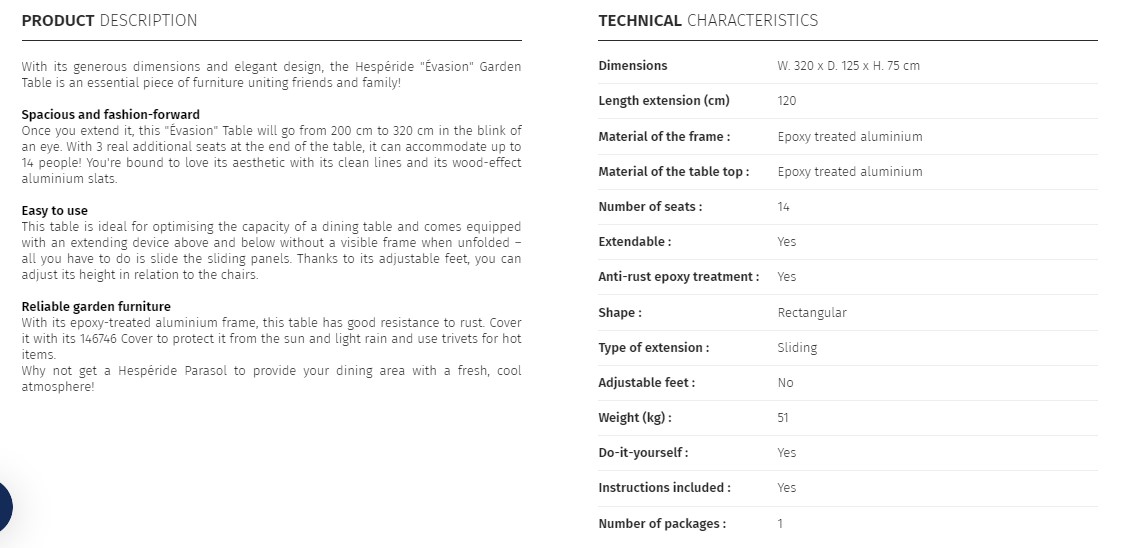Click the Dimensions row label
This screenshot has width=1124, height=548.
tap(632, 65)
